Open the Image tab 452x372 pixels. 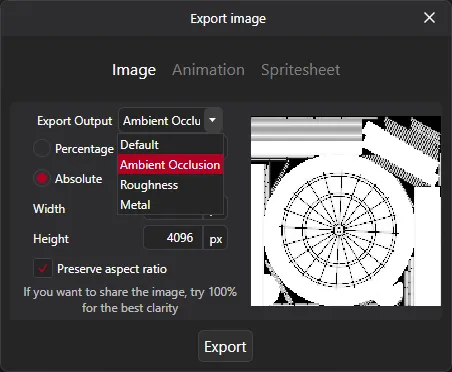point(134,70)
